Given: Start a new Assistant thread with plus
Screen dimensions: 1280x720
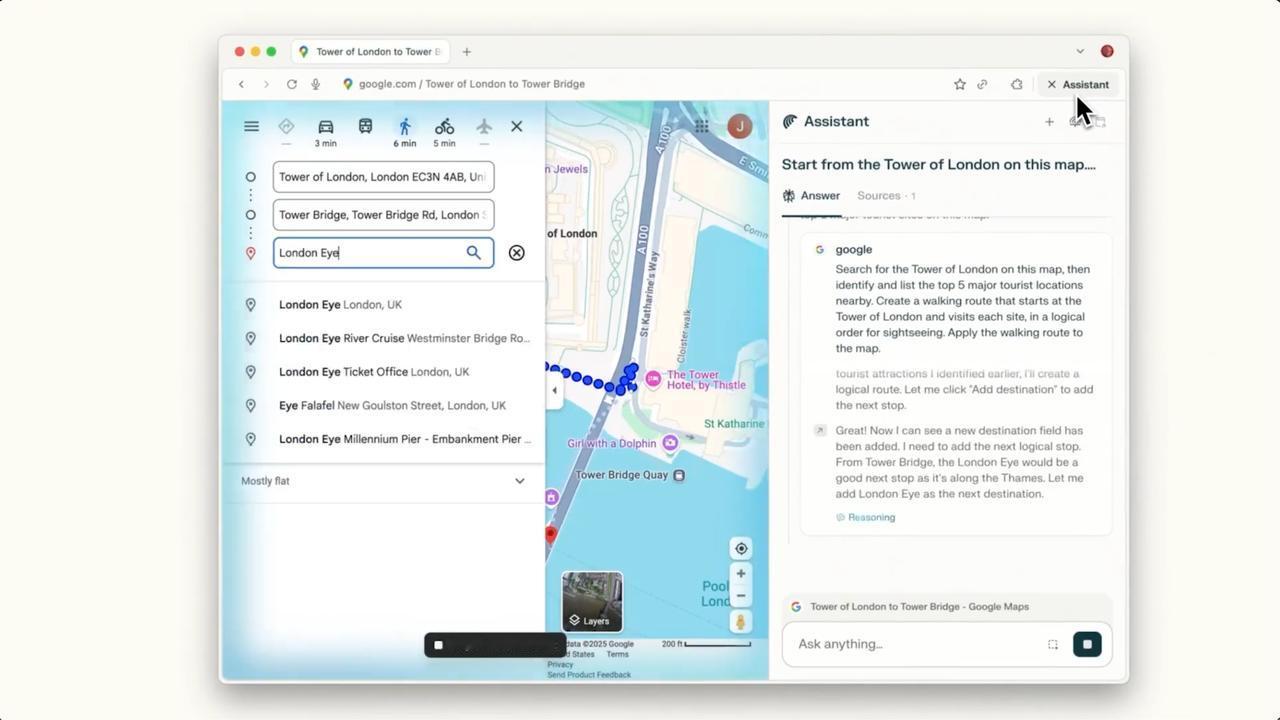Looking at the screenshot, I should coord(1049,122).
